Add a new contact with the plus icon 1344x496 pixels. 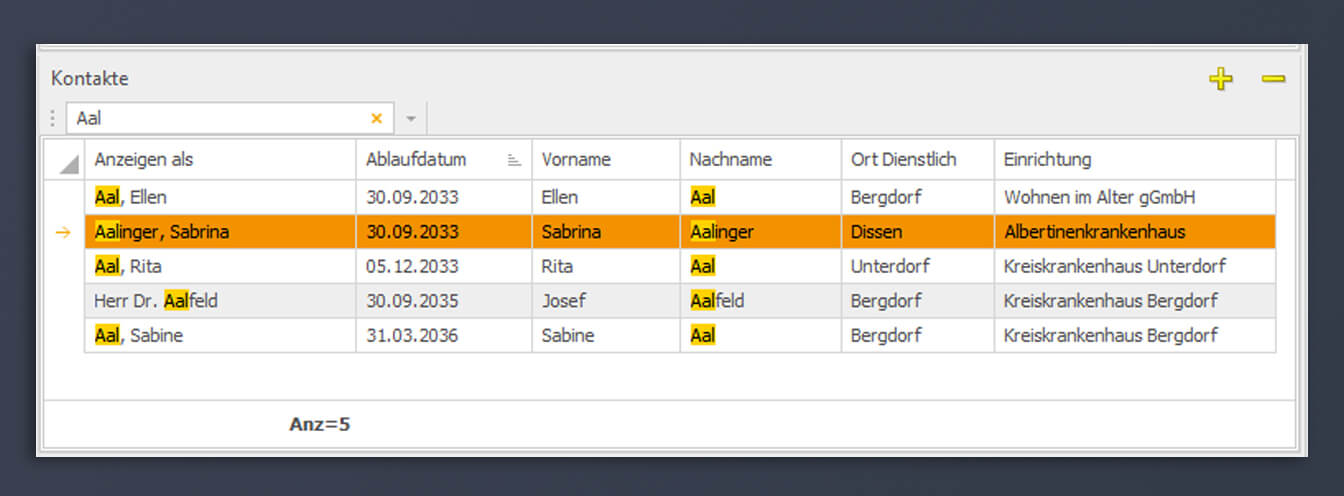click(x=1220, y=79)
